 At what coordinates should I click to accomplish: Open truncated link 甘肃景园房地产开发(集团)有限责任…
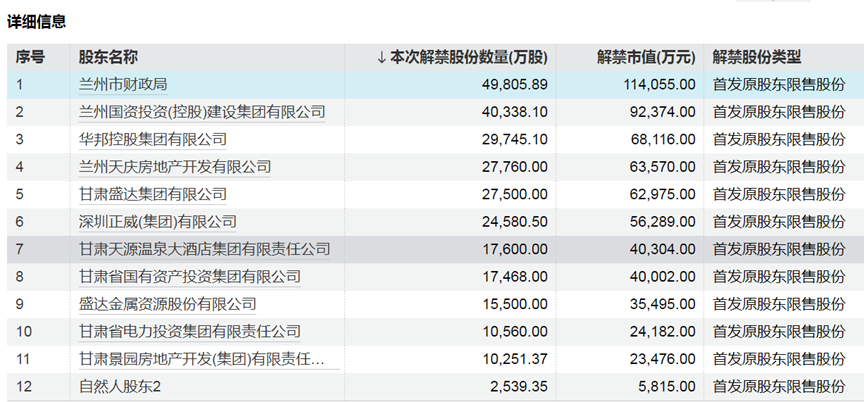pos(202,359)
